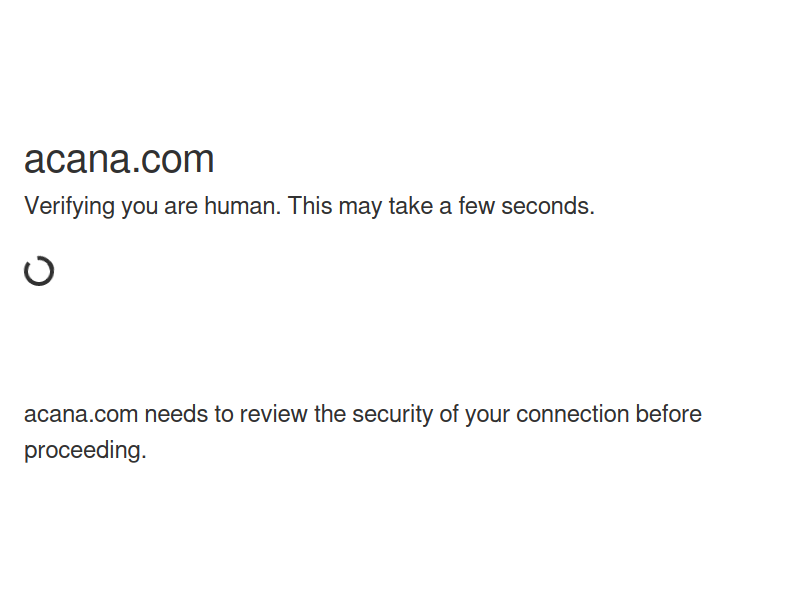800x600 pixels.
Task: Click the word 'proceeding.' in the last line
Action: click(x=85, y=451)
